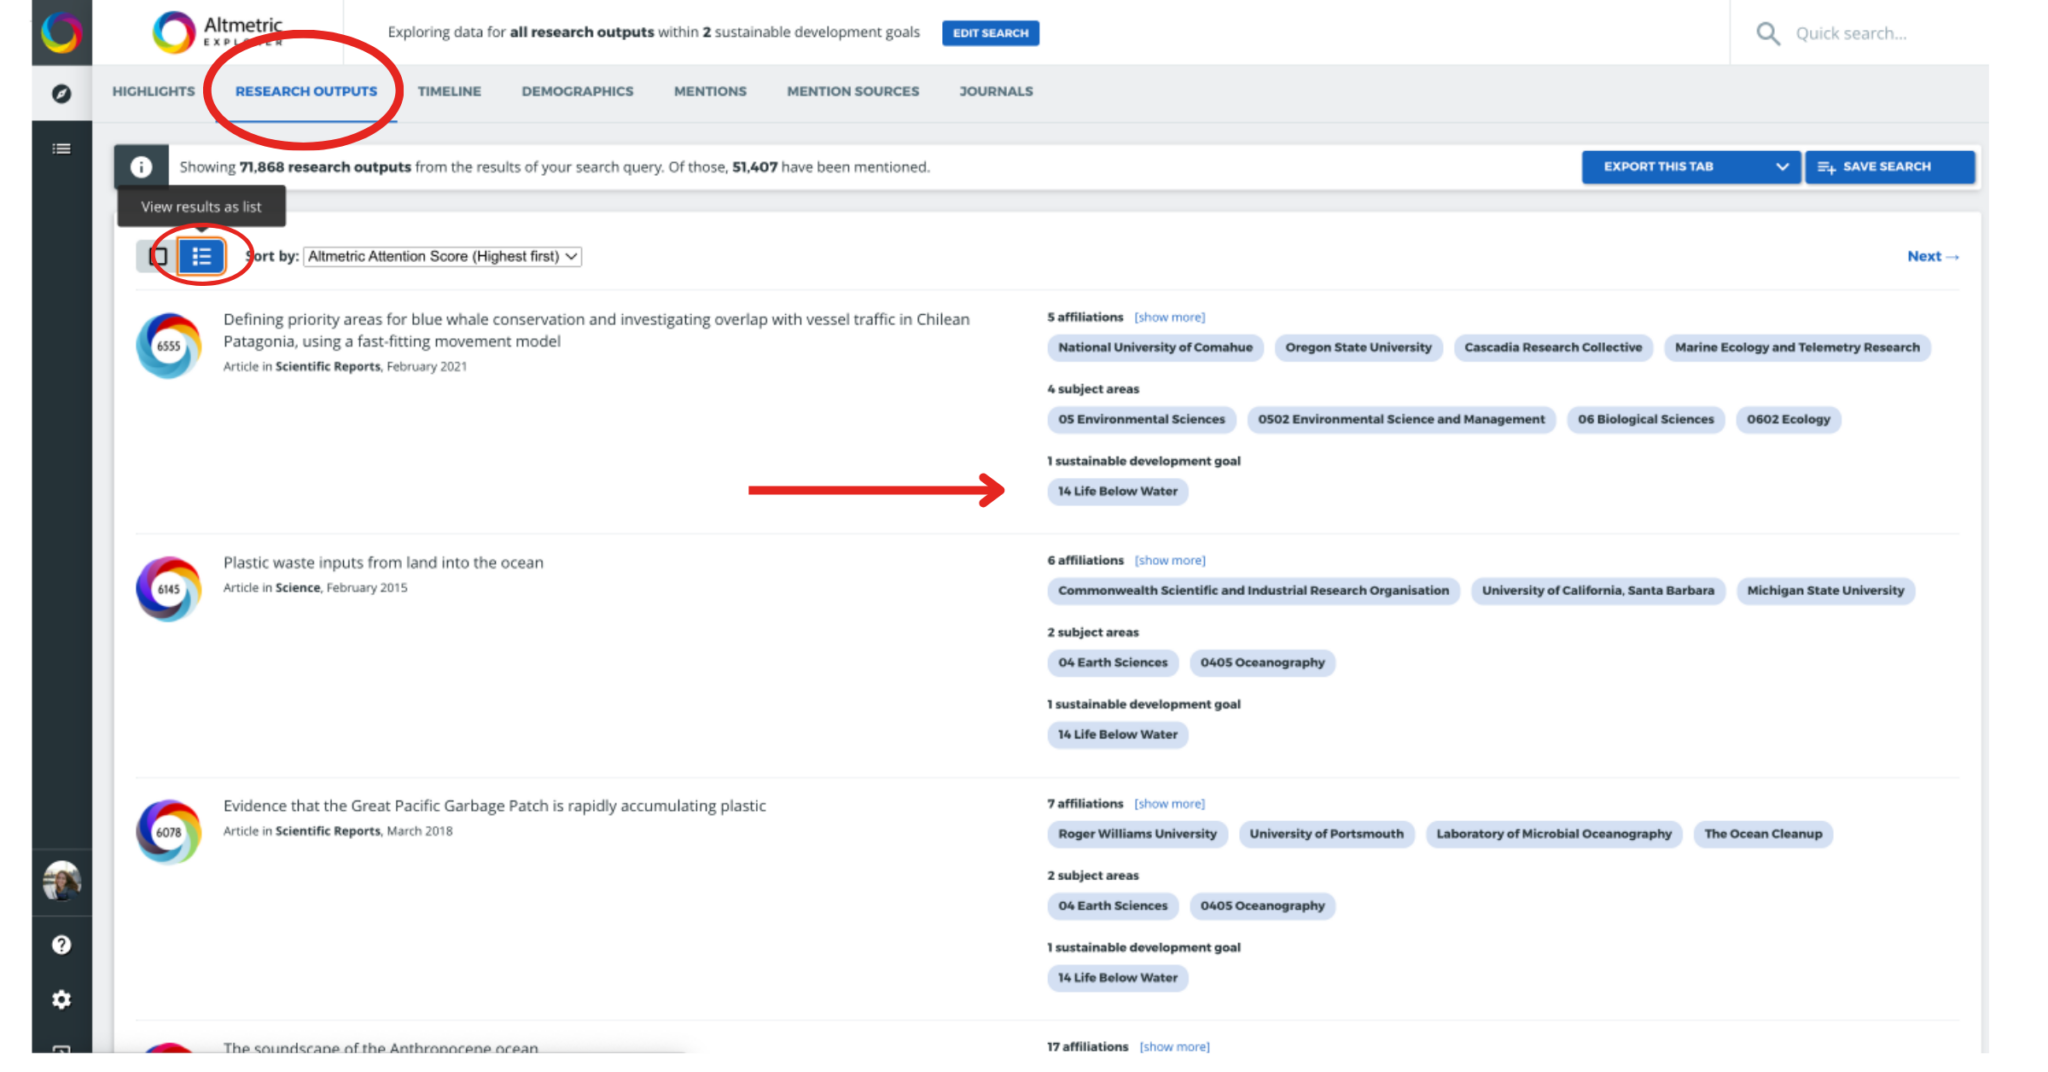This screenshot has height=1072, width=2048.
Task: Click 'show more' for 5 affiliations
Action: tap(1169, 317)
